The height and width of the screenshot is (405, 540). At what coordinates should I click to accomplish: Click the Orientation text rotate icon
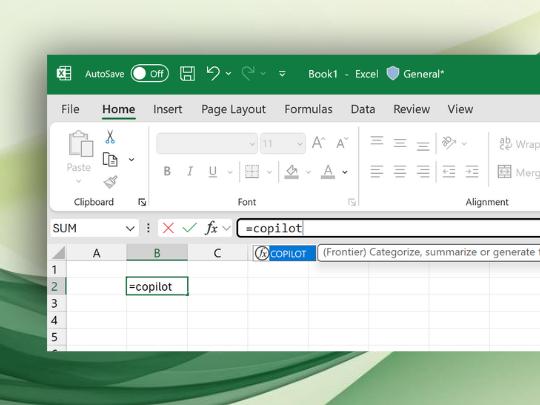[x=449, y=143]
